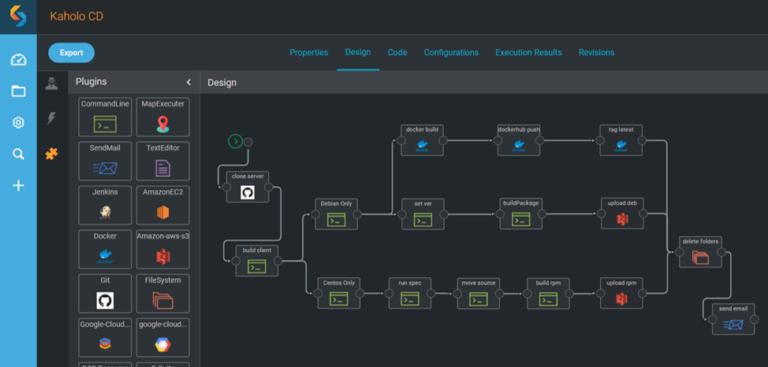Select the Debian Only node

coord(336,214)
